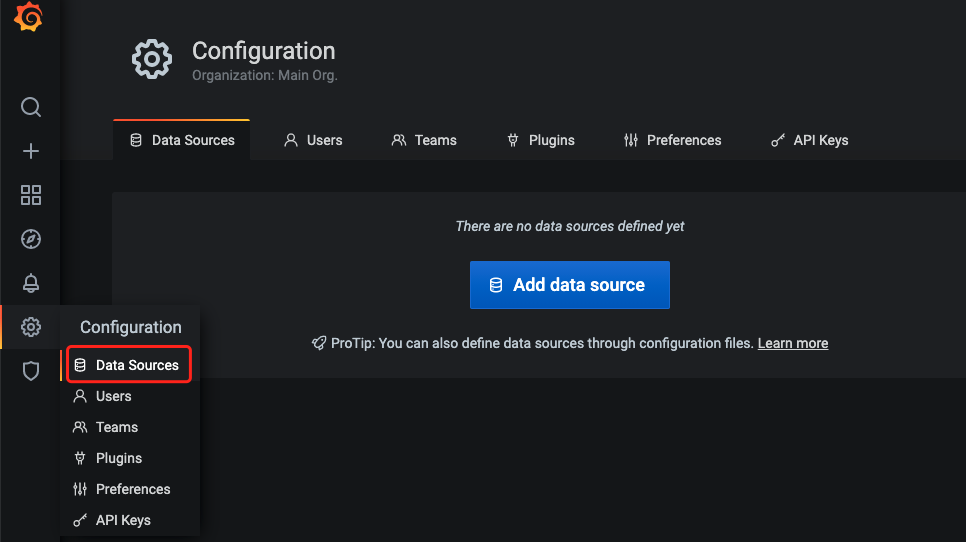The width and height of the screenshot is (966, 542).
Task: Open the Alerting bell icon
Action: tap(31, 283)
